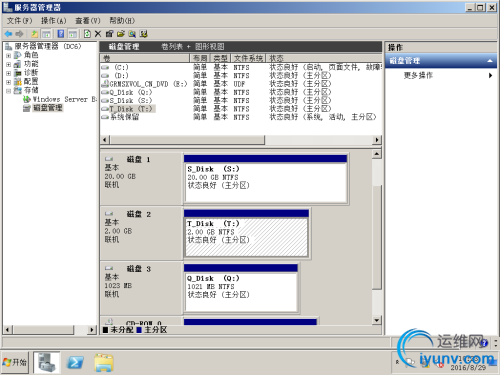Viewport: 500px width, 375px height.
Task: Launch PowerShell from taskbar
Action: coord(76,363)
